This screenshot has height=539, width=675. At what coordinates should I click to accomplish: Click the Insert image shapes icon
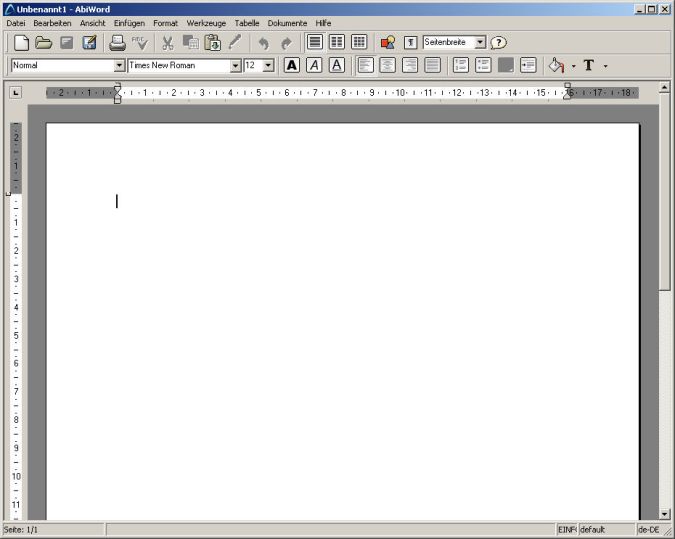(x=388, y=43)
